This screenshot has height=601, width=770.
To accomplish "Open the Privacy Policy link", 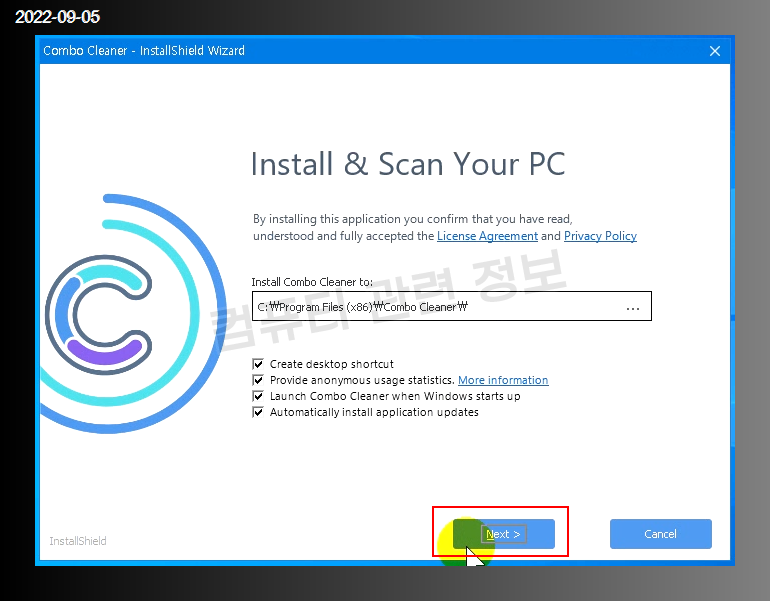I will pyautogui.click(x=600, y=236).
